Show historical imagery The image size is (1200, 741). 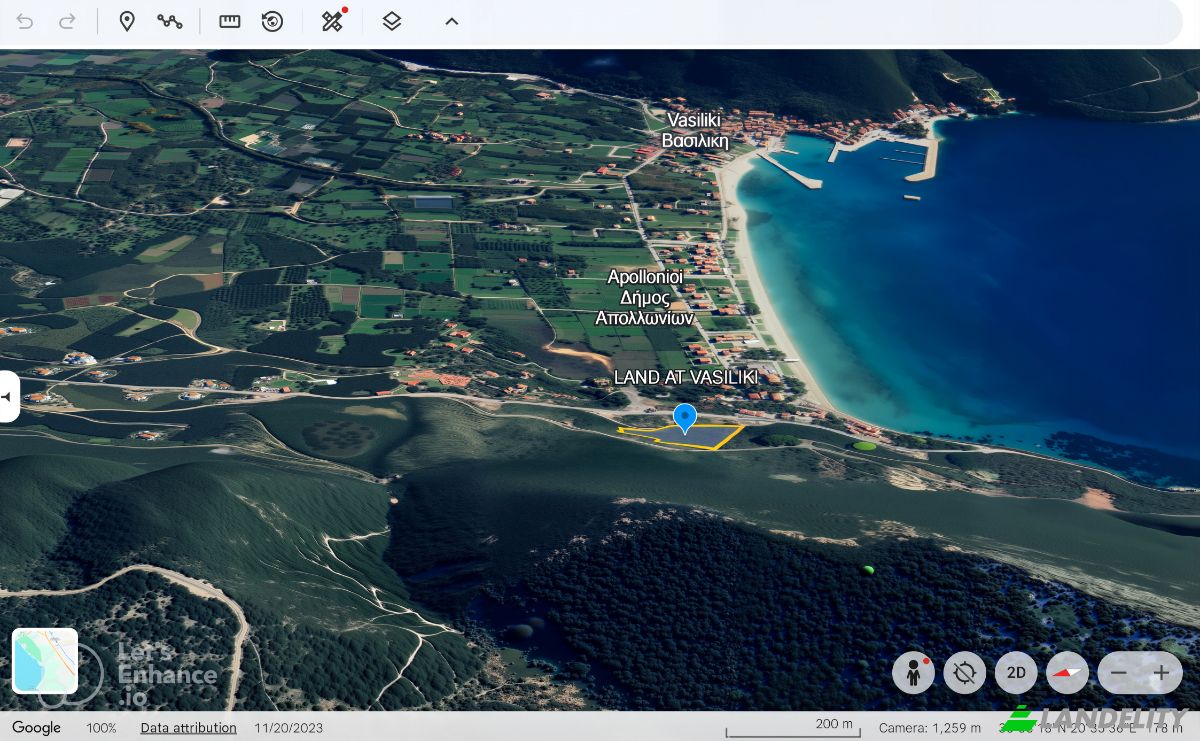tap(272, 21)
